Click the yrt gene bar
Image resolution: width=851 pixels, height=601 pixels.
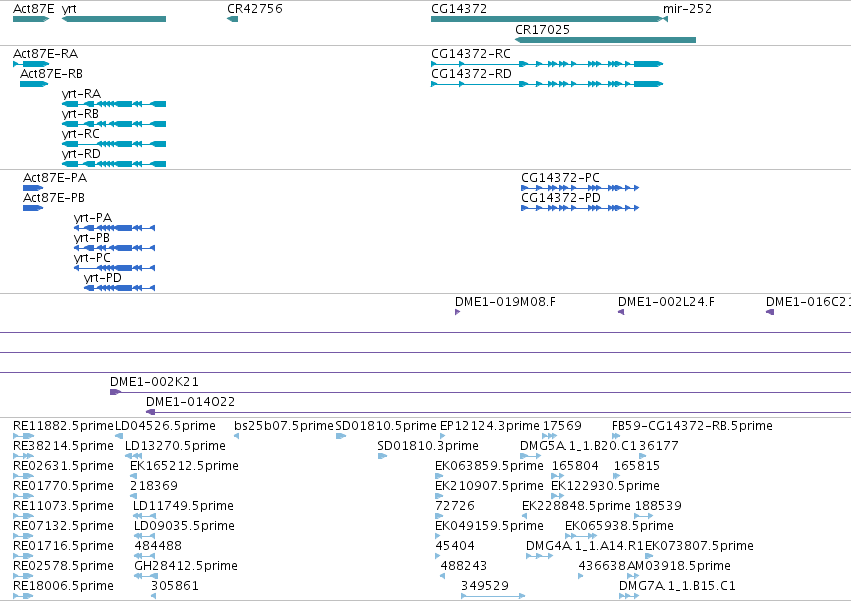(114, 19)
